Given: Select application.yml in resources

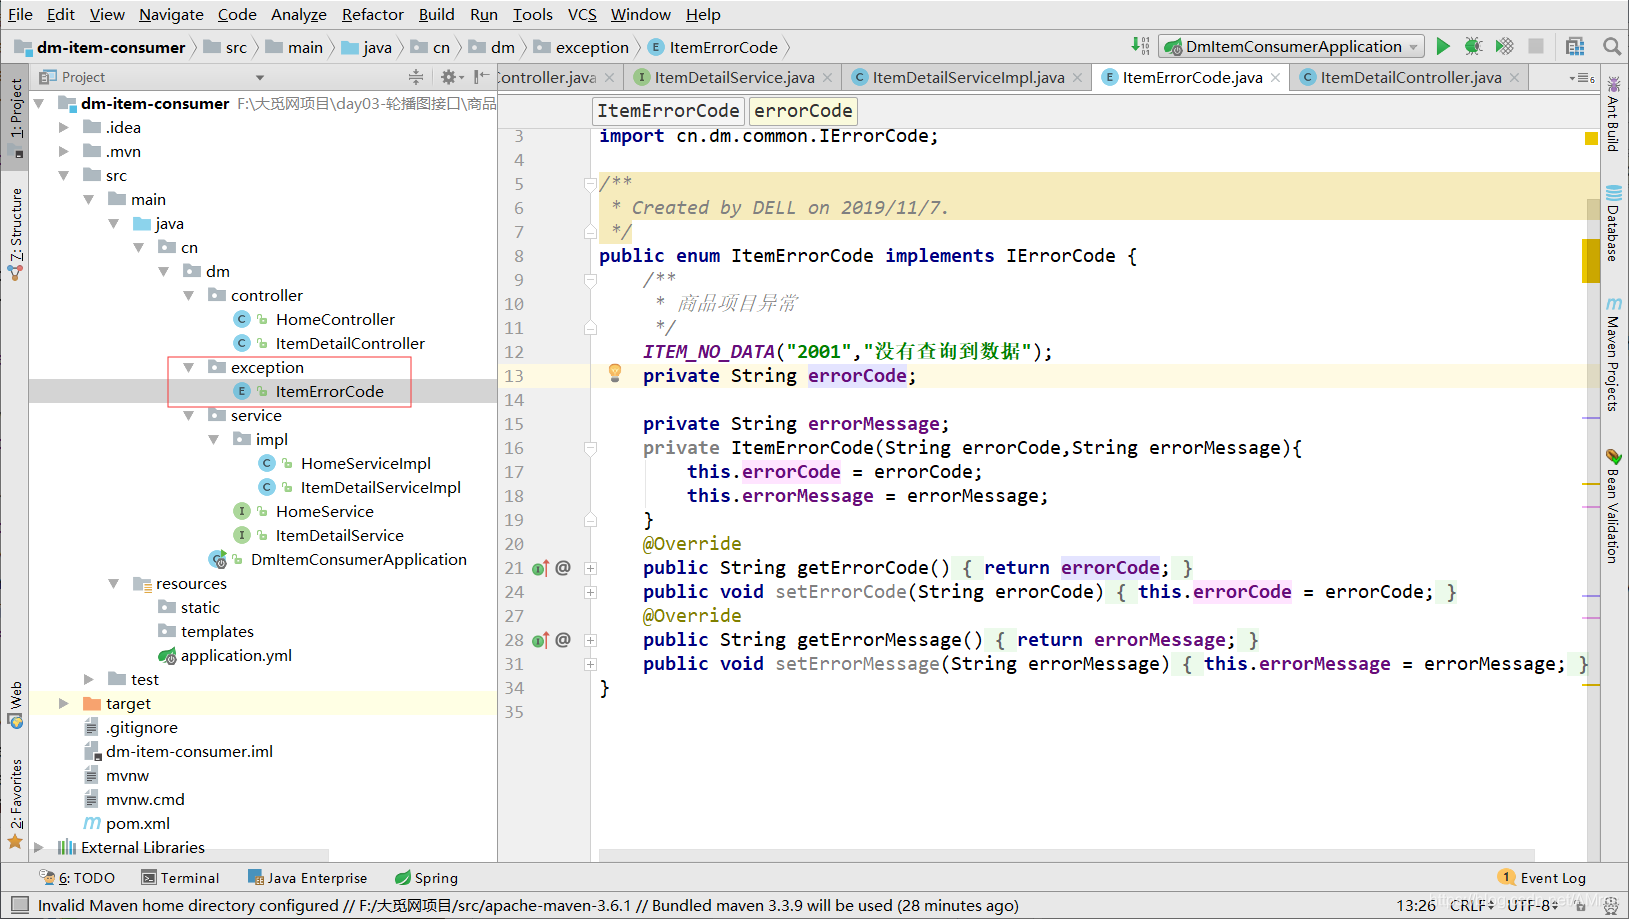Looking at the screenshot, I should click(236, 655).
